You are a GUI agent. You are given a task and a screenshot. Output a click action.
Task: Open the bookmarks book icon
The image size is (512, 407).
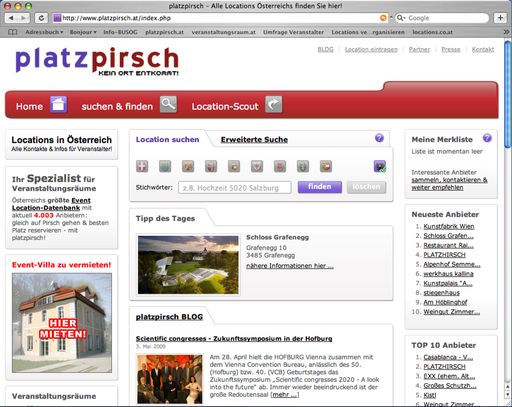coord(13,32)
